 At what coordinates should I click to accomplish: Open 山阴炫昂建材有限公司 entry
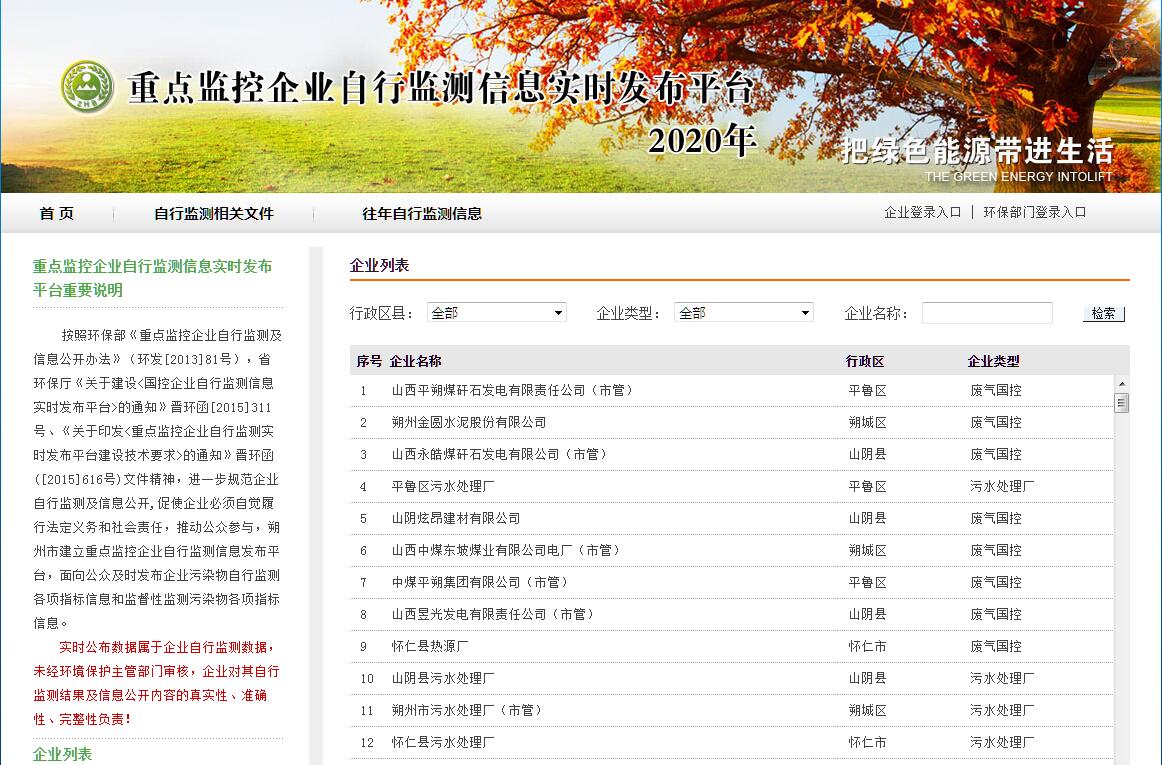pyautogui.click(x=456, y=518)
